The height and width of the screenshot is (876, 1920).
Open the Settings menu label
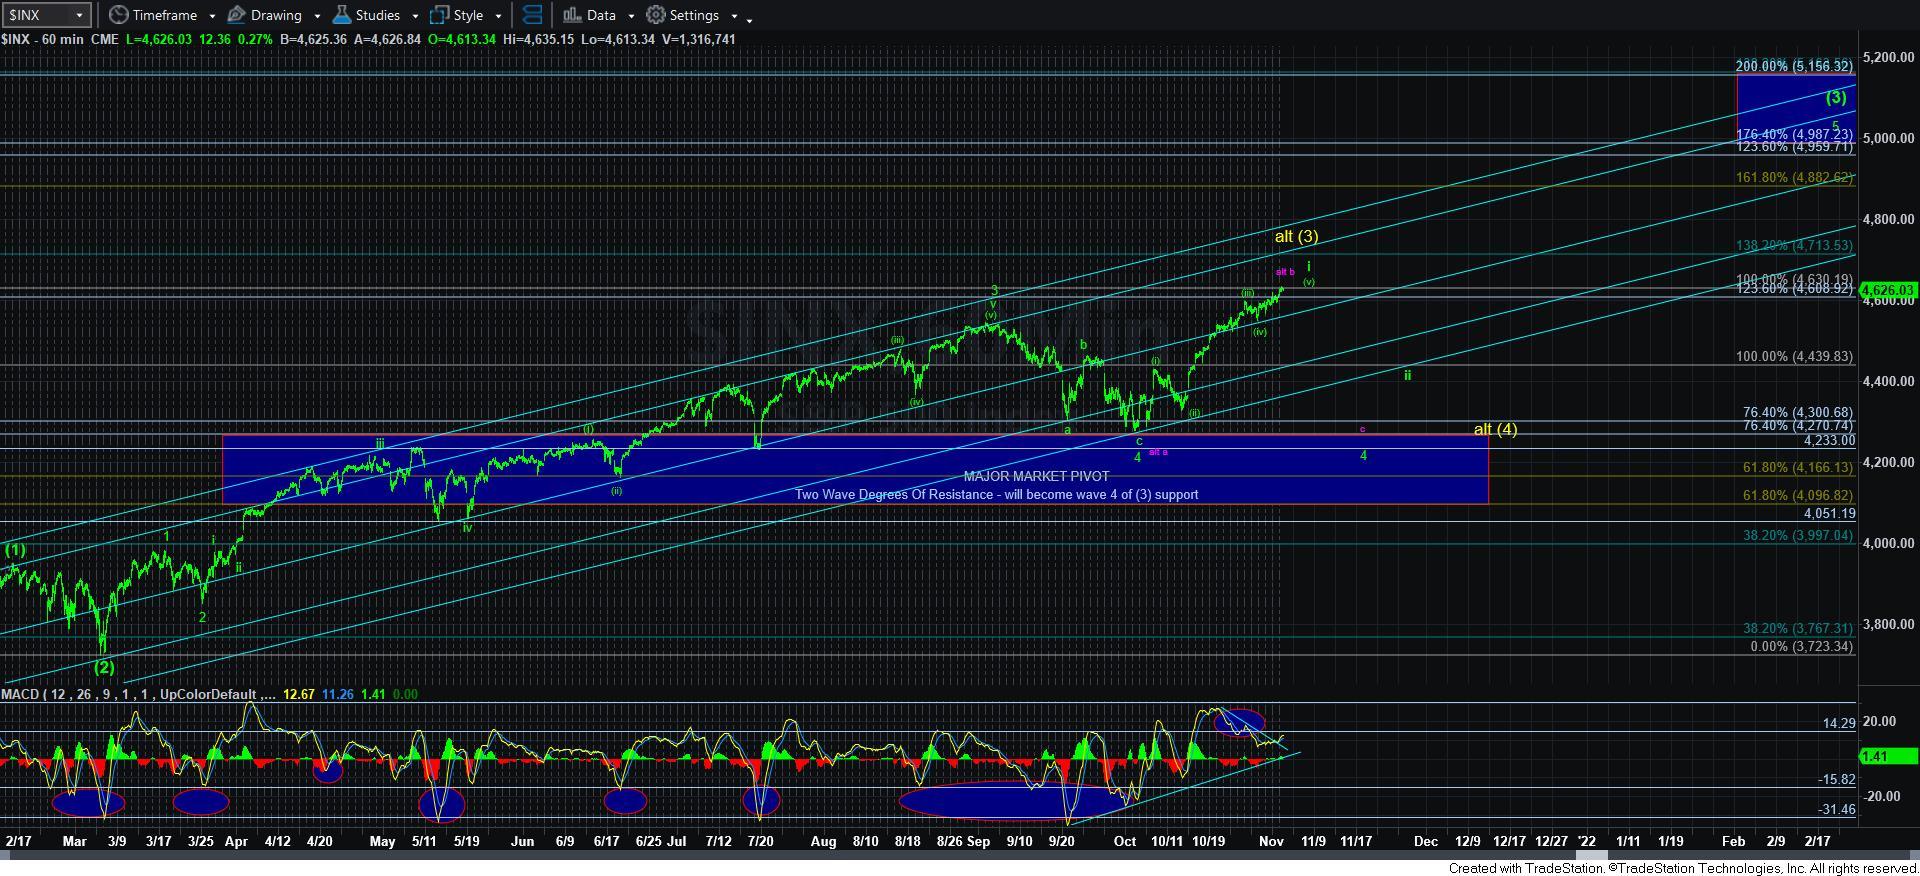tap(694, 15)
